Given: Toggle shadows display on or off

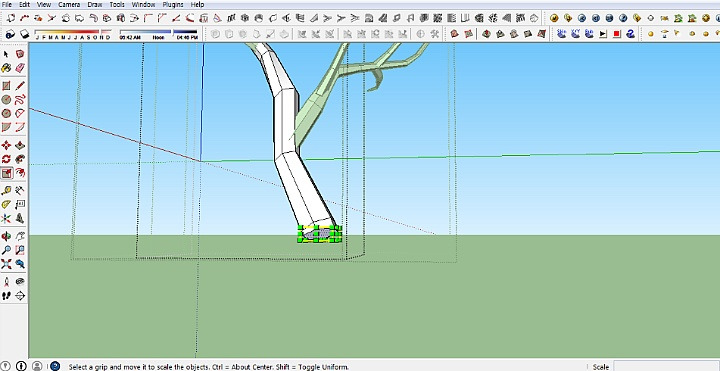Looking at the screenshot, I should tap(25, 34).
